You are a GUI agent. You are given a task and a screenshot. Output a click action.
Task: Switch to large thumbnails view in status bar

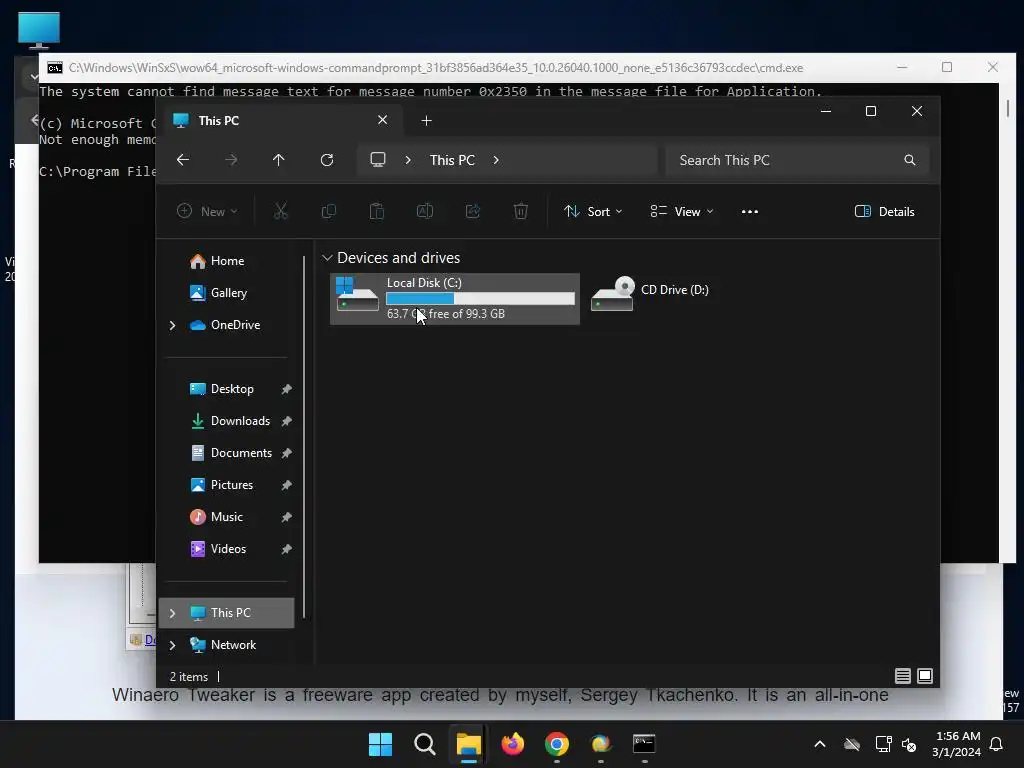(925, 676)
